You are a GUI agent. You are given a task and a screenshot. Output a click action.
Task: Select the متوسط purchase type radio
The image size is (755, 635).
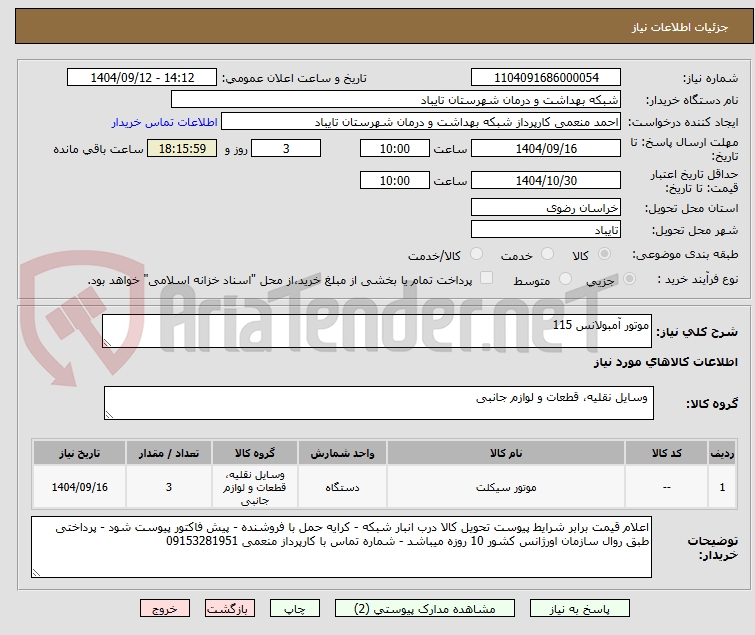click(565, 279)
